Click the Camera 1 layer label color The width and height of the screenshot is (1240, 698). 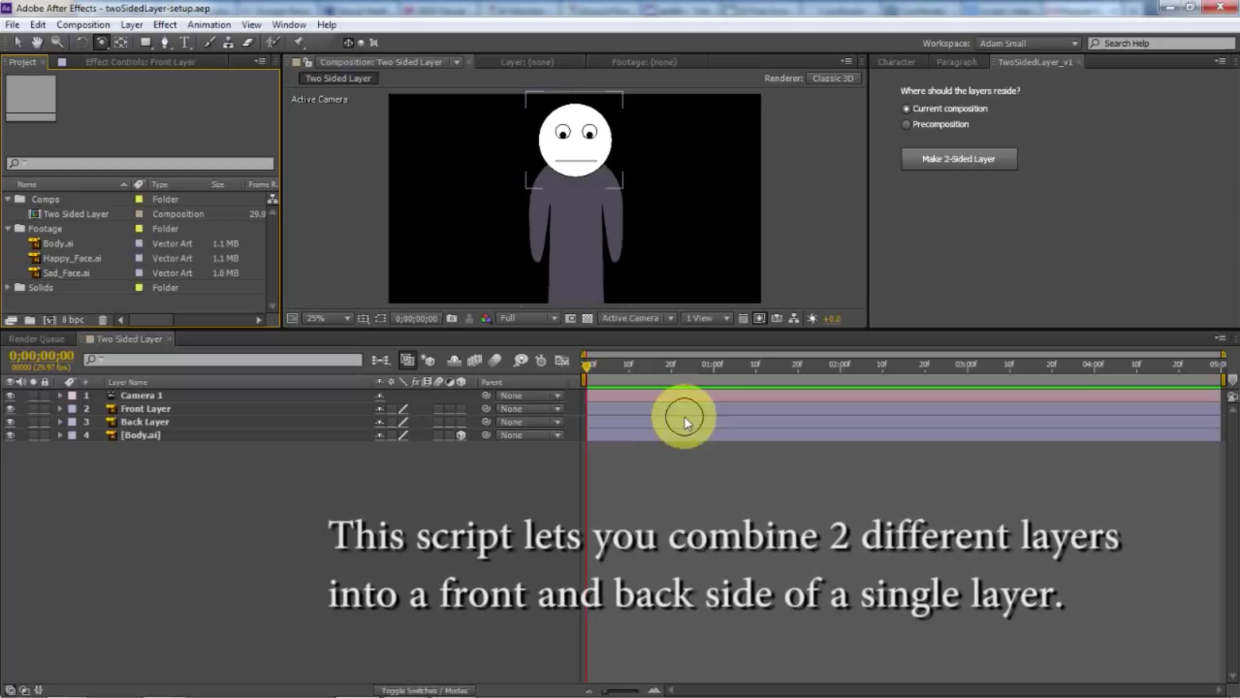(x=72, y=396)
